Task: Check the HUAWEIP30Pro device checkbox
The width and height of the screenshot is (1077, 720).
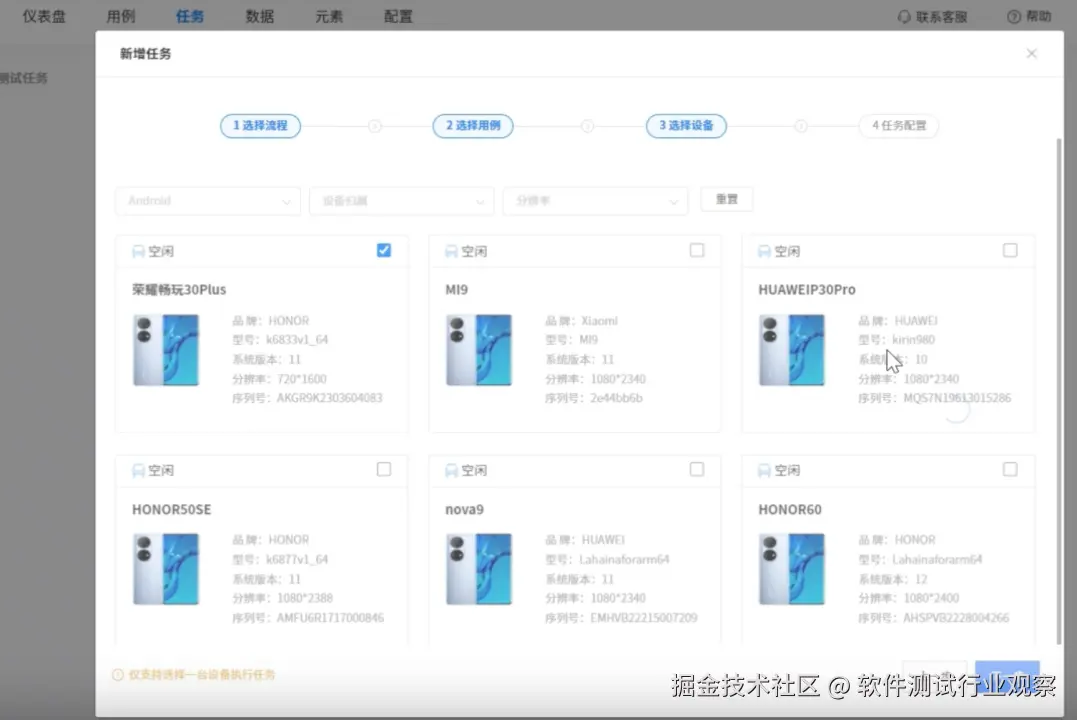Action: click(1010, 250)
